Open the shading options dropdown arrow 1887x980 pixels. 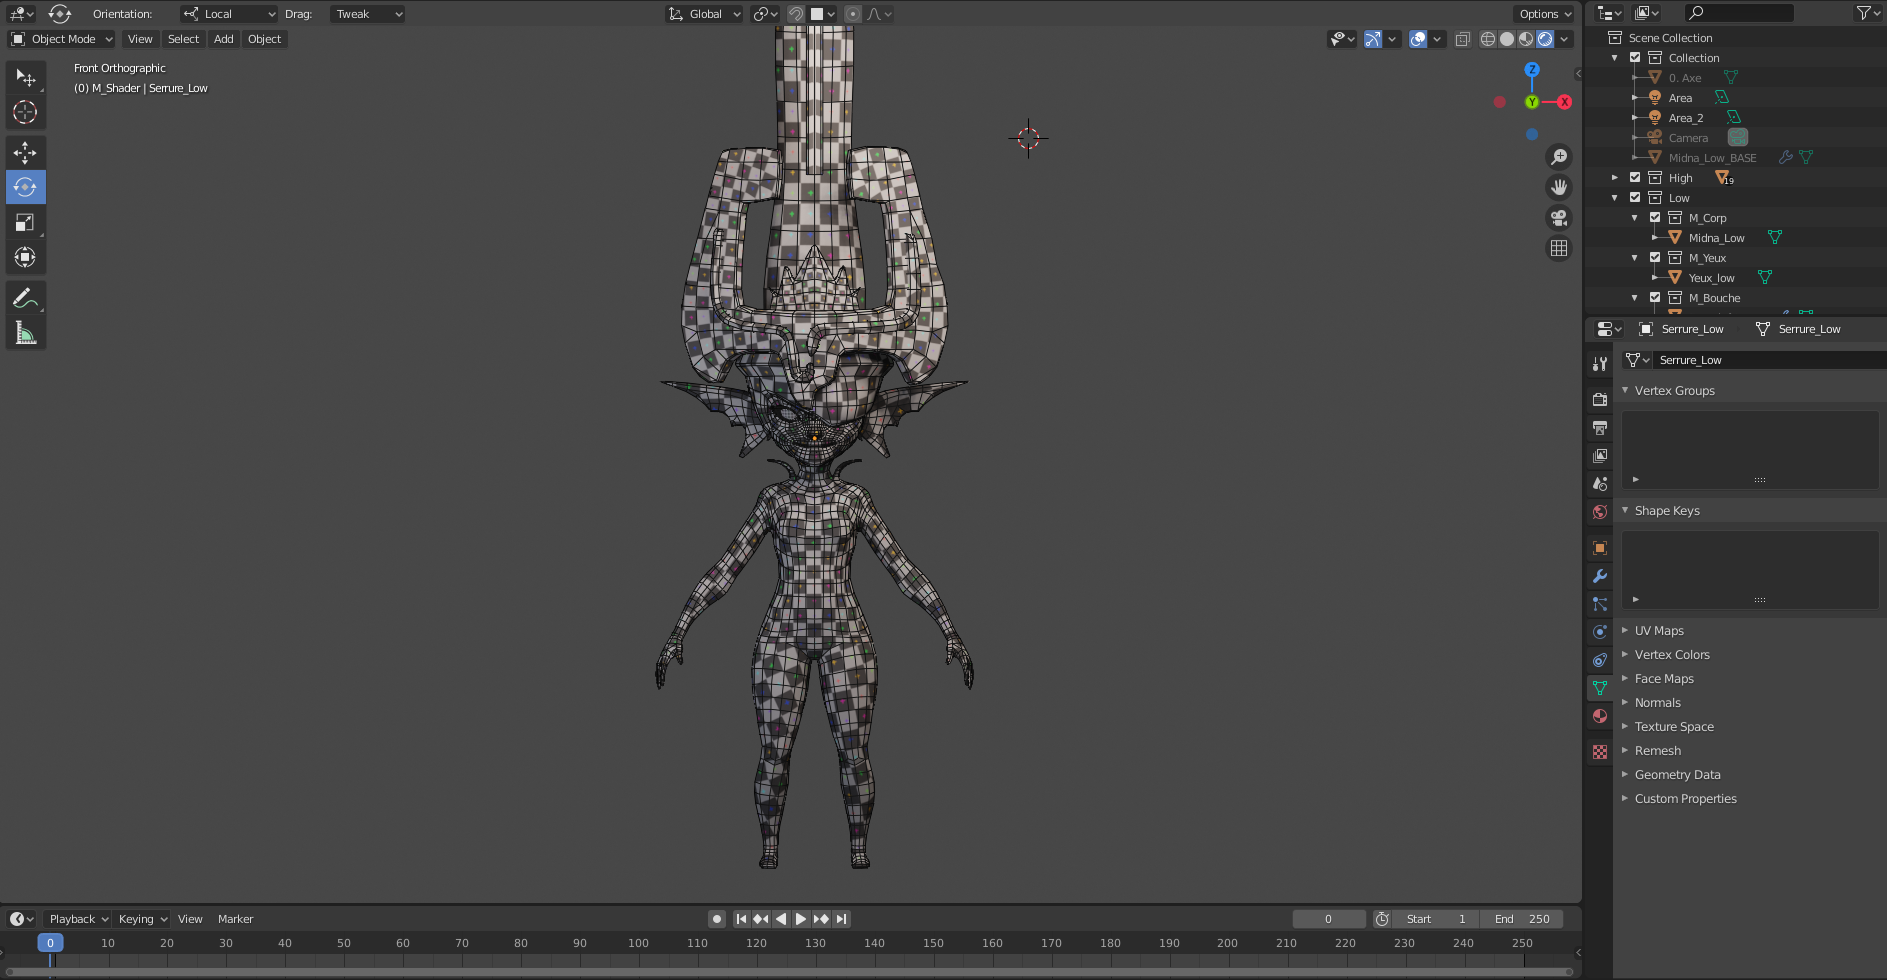click(x=1564, y=39)
